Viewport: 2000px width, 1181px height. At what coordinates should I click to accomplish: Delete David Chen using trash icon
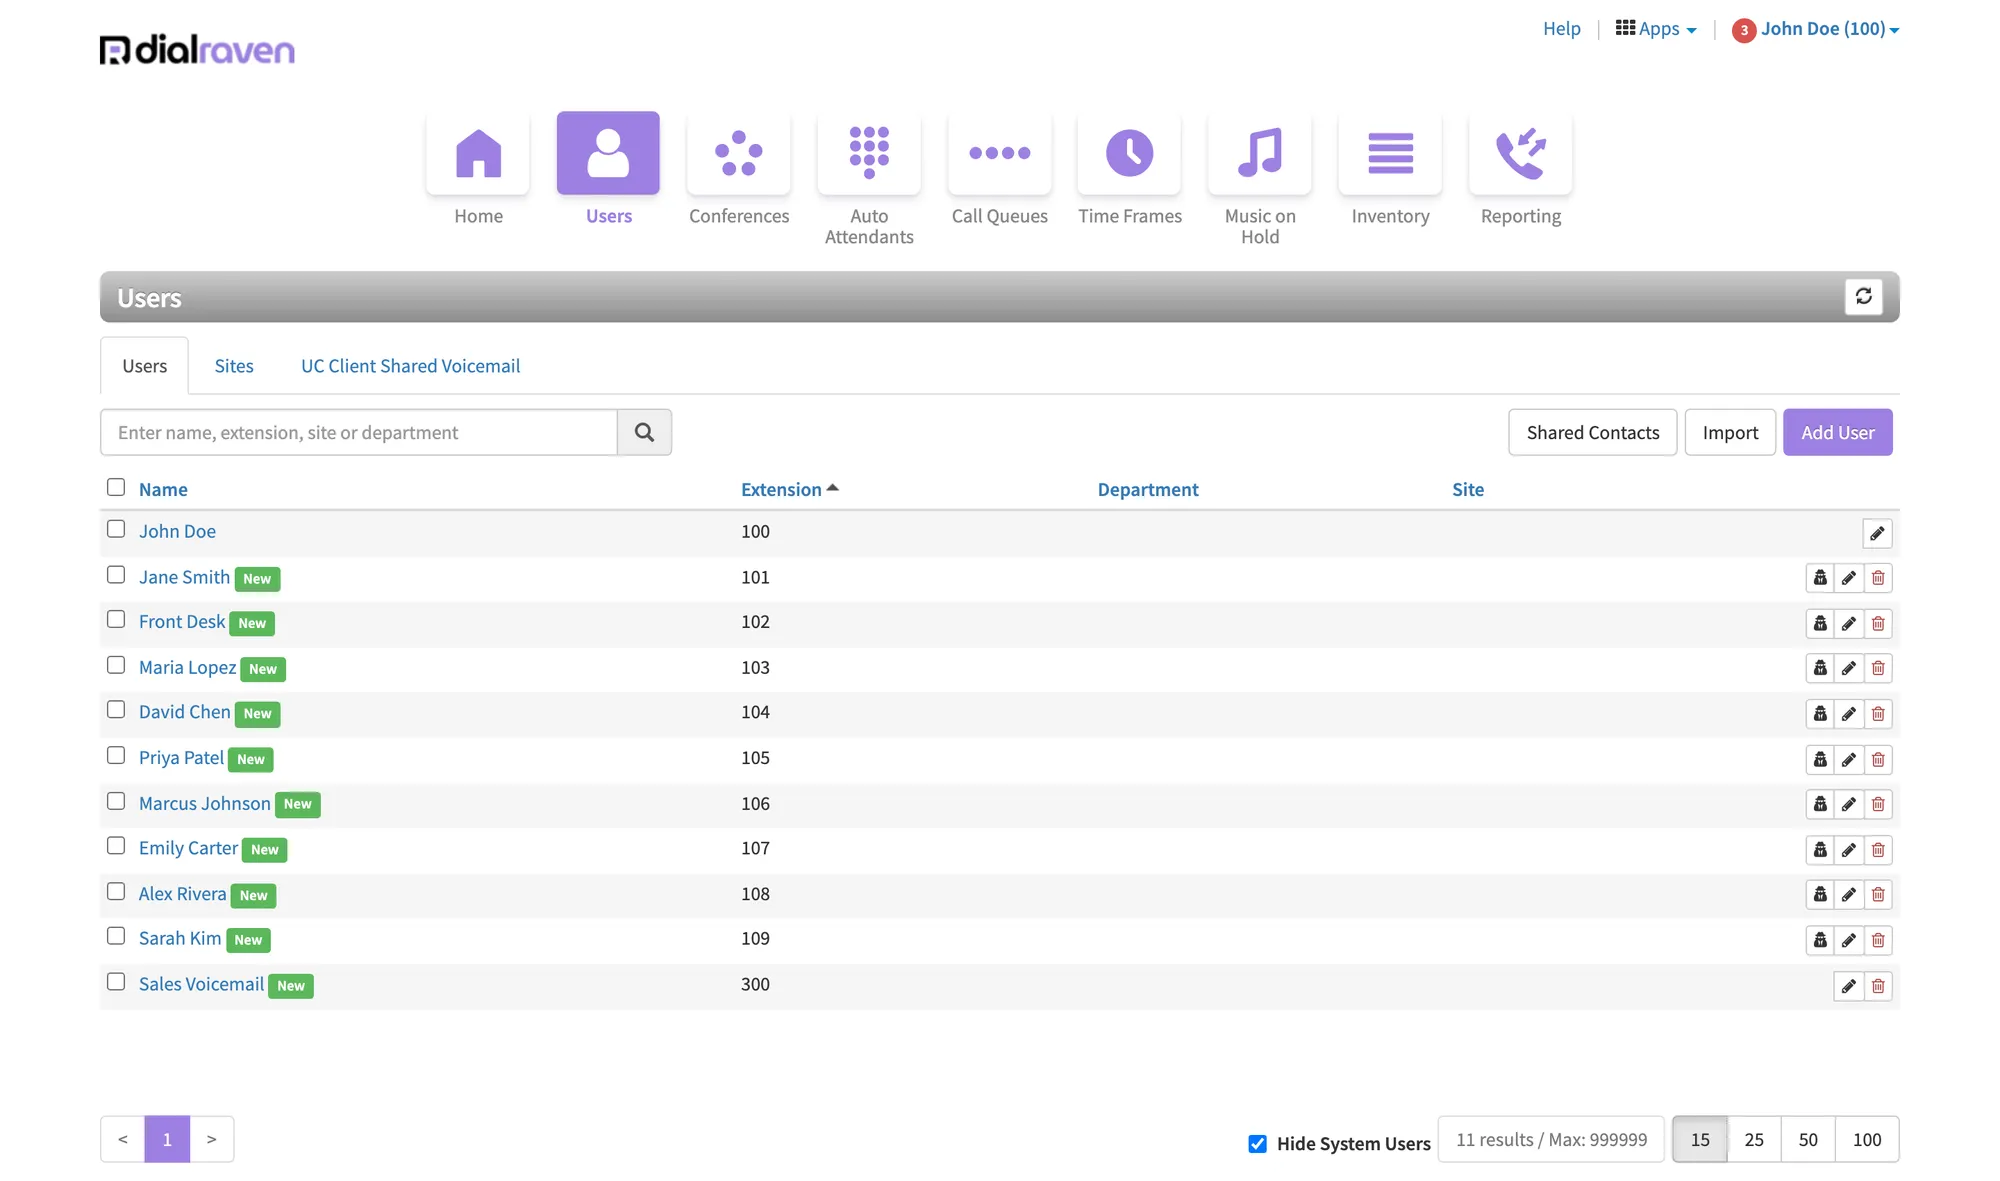[1878, 713]
